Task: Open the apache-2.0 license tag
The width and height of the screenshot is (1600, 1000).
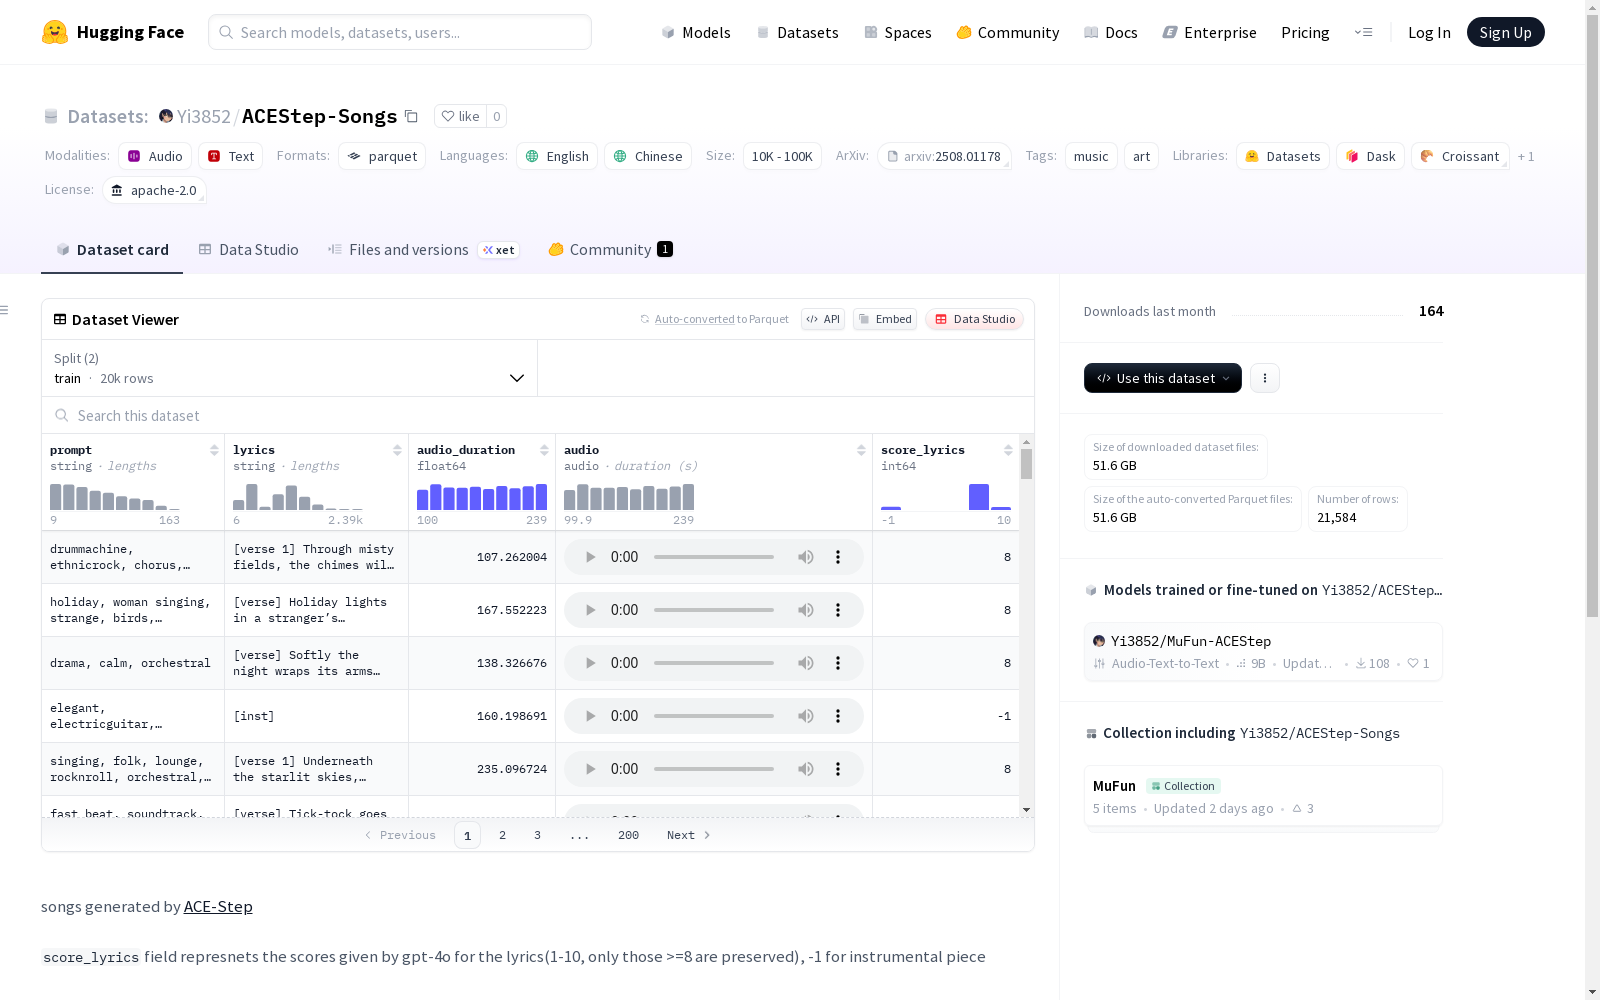Action: [x=154, y=190]
